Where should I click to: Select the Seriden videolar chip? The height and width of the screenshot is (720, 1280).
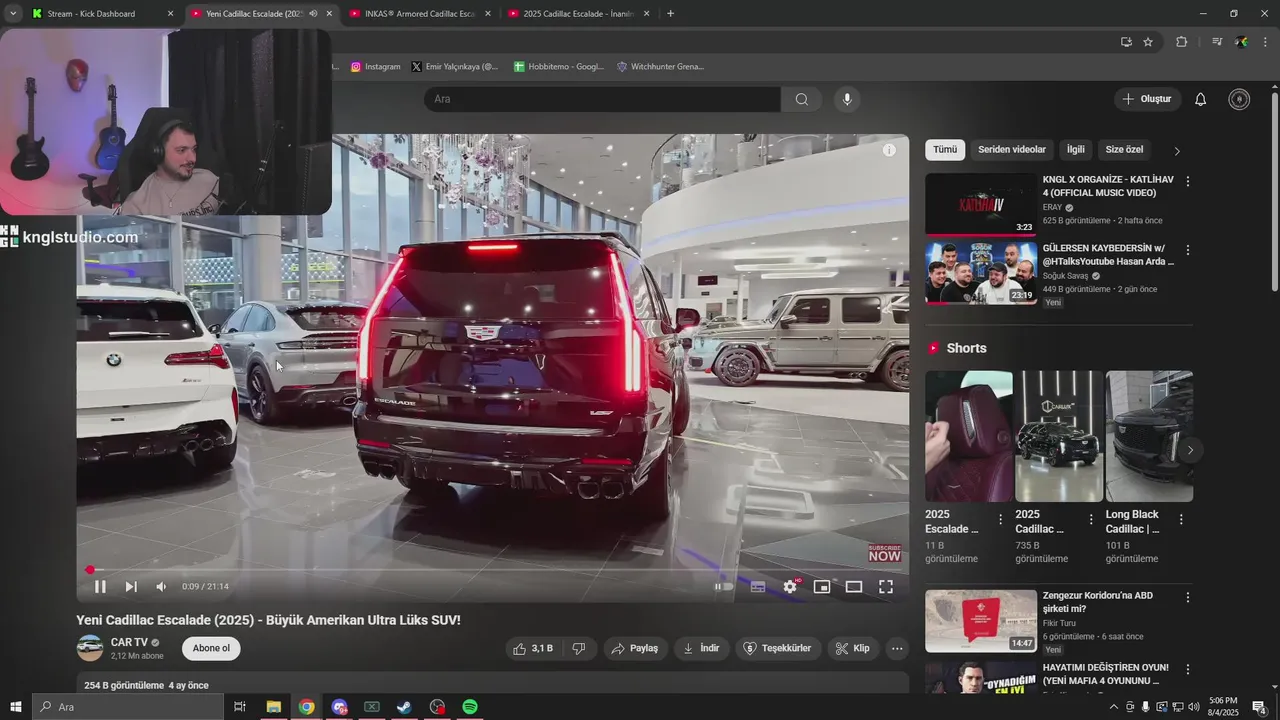[x=1012, y=150]
